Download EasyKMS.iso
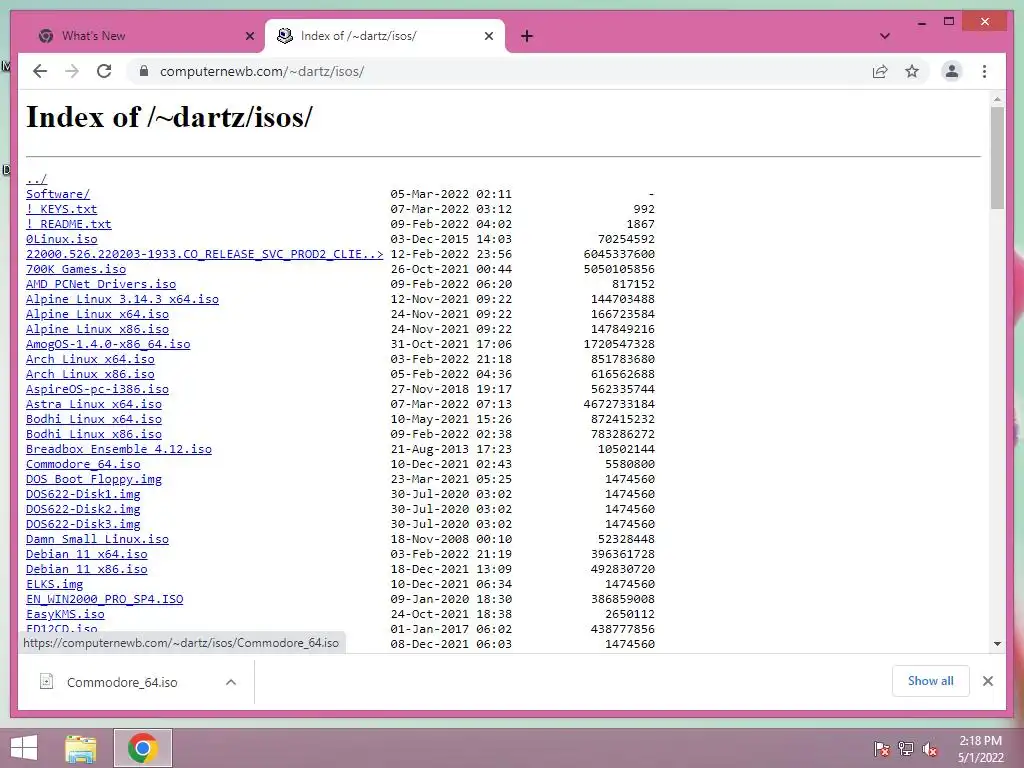This screenshot has height=768, width=1024. click(x=65, y=615)
